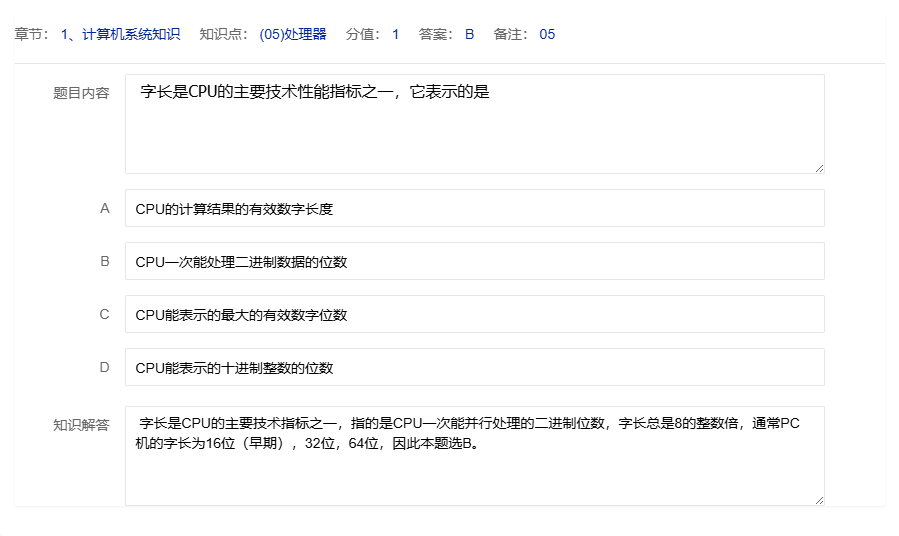The height and width of the screenshot is (536, 899).
Task: Click the answer value B after 答案
Action: 469,34
